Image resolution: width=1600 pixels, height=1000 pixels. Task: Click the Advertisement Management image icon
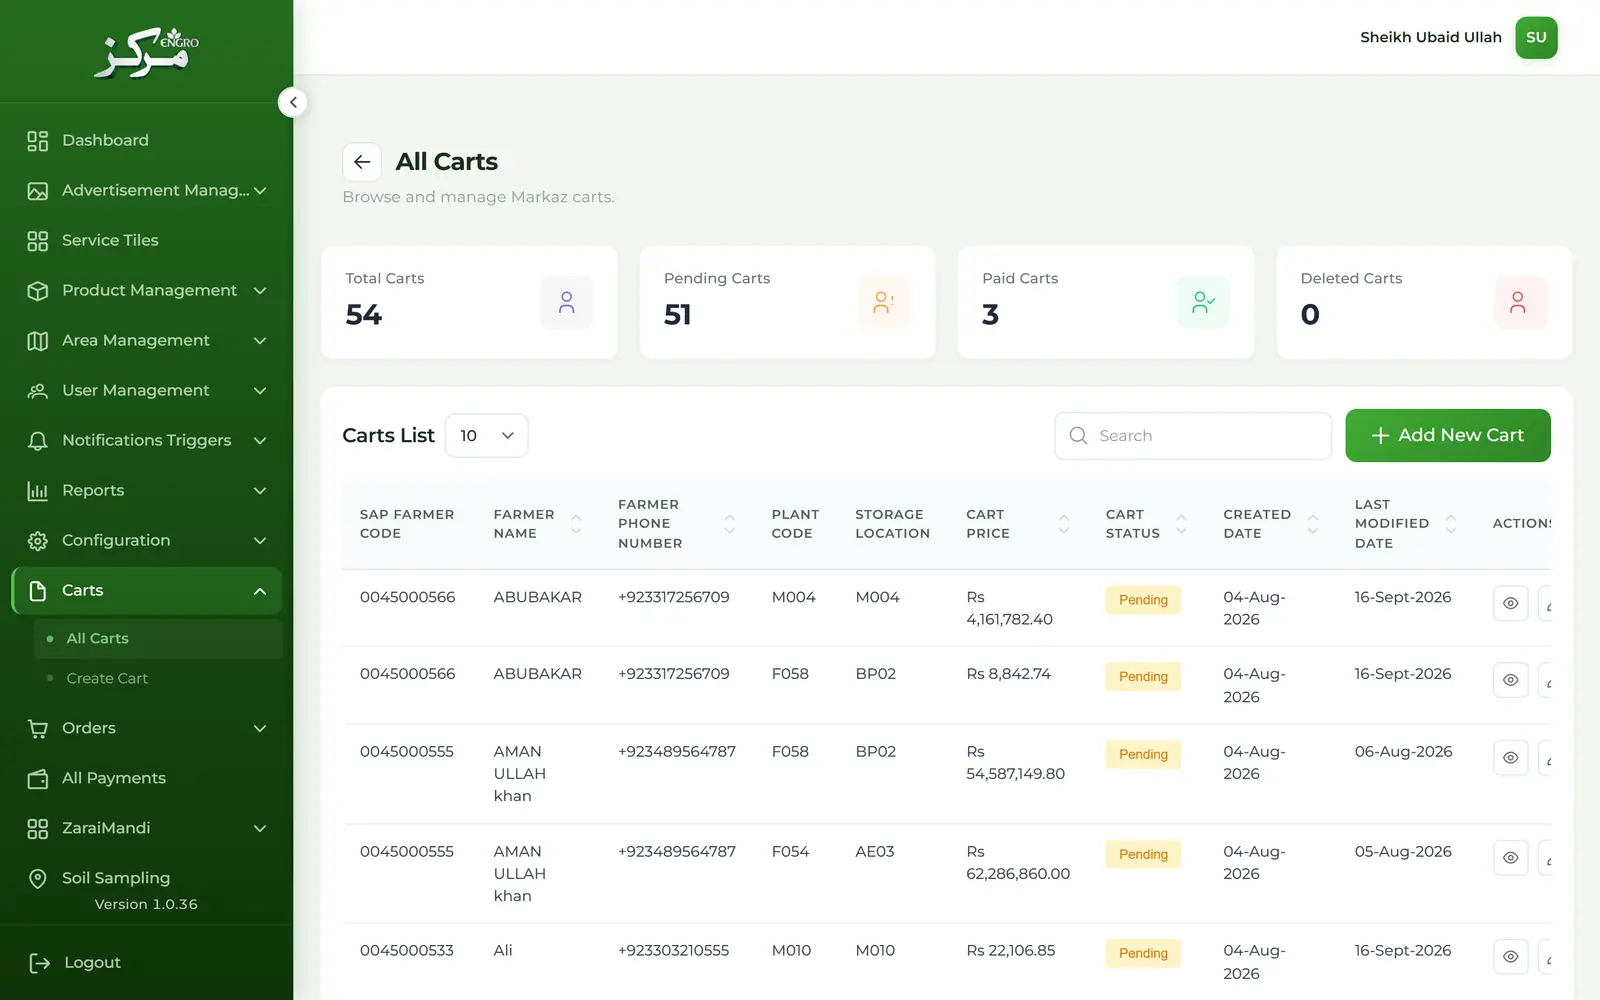pos(37,191)
